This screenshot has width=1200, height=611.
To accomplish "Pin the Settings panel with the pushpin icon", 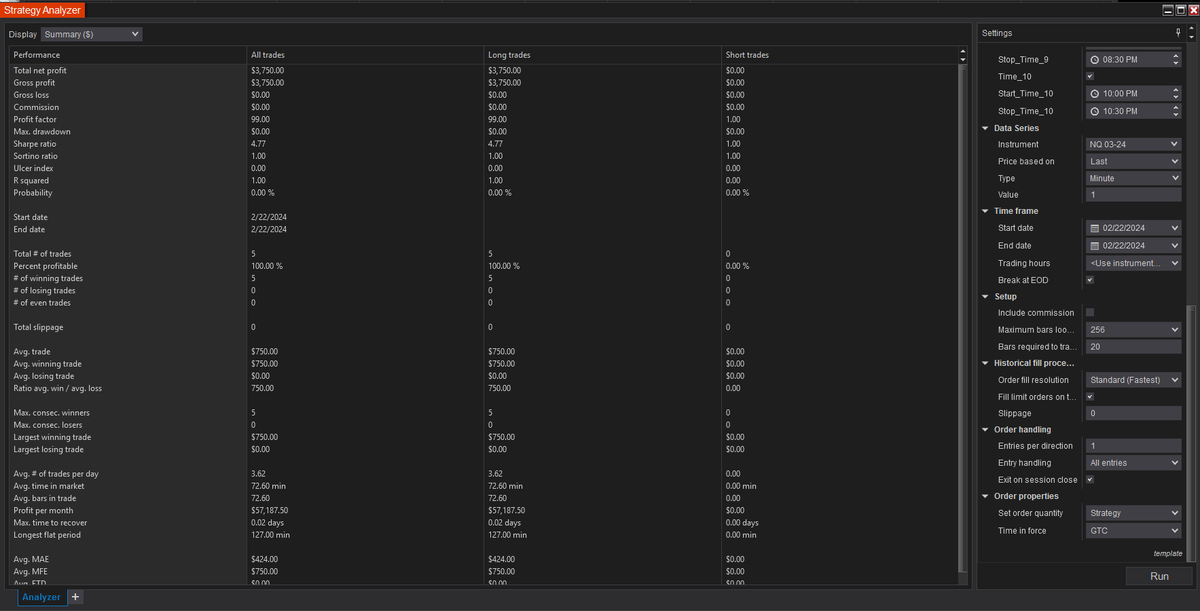I will point(1178,33).
